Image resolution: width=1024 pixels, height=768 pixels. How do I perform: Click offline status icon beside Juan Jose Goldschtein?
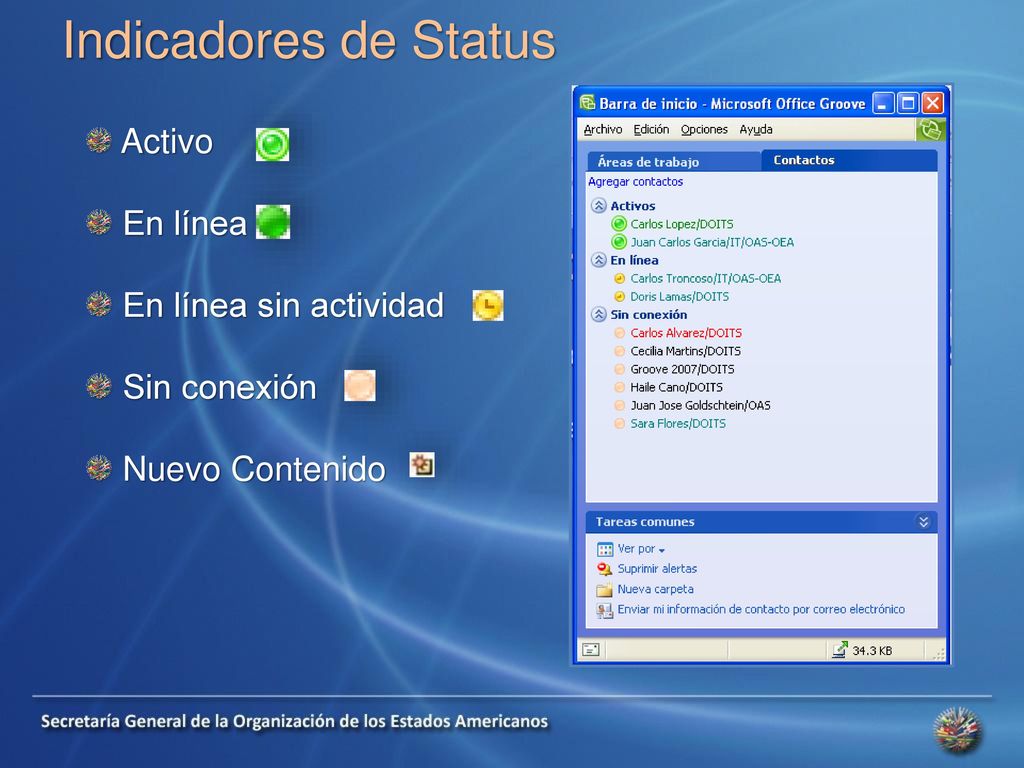click(620, 406)
